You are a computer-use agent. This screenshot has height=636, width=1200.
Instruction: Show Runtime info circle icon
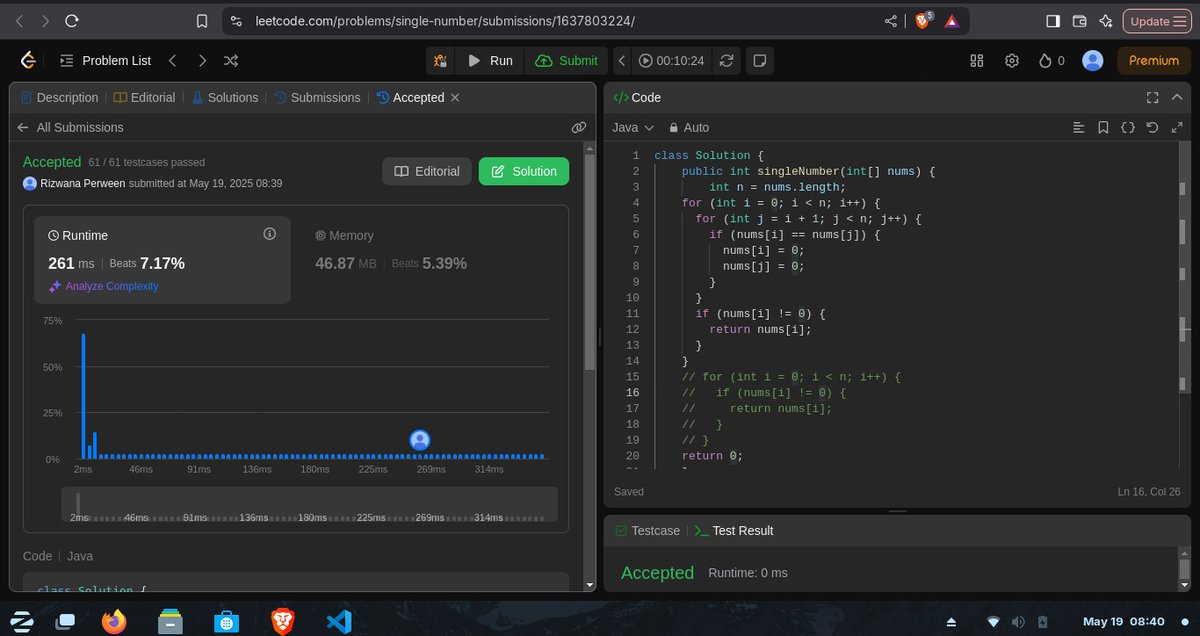pos(269,234)
